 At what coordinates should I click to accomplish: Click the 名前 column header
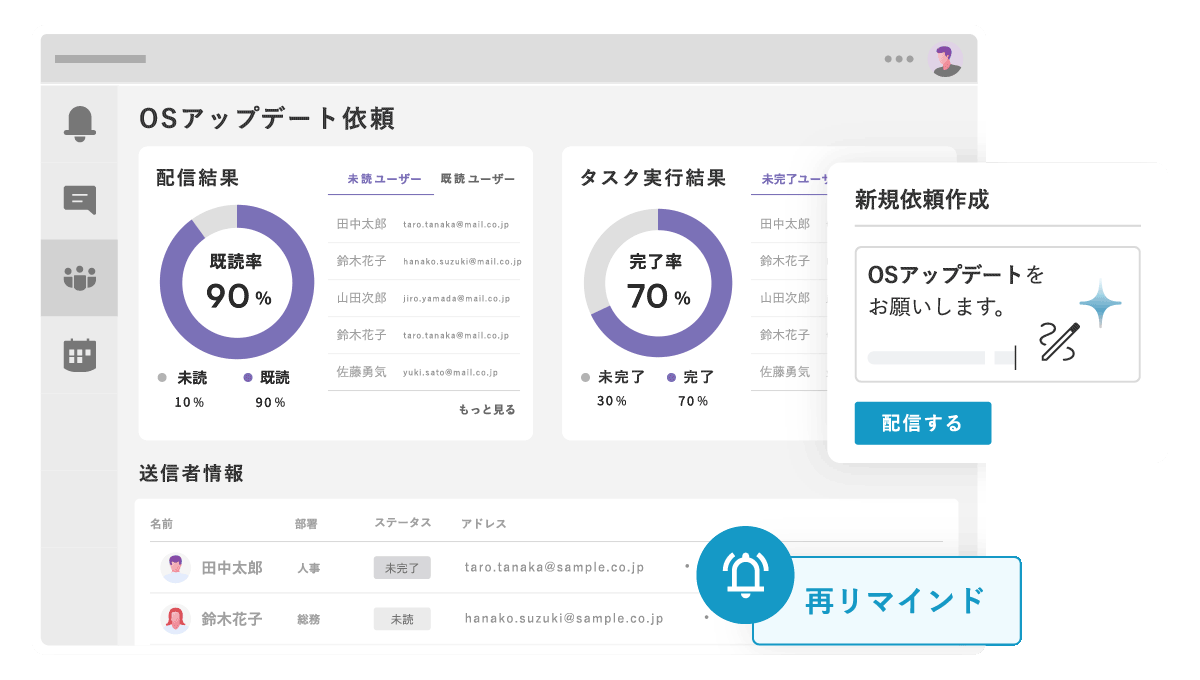161,524
